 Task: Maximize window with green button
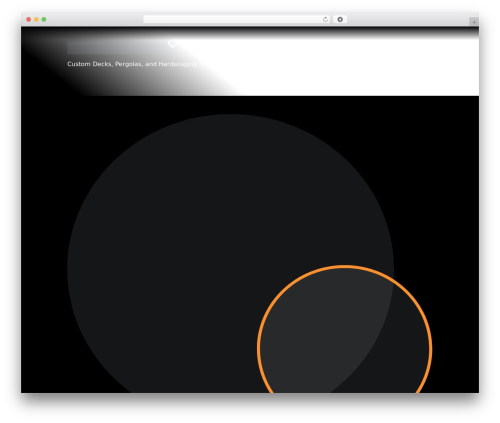(44, 20)
